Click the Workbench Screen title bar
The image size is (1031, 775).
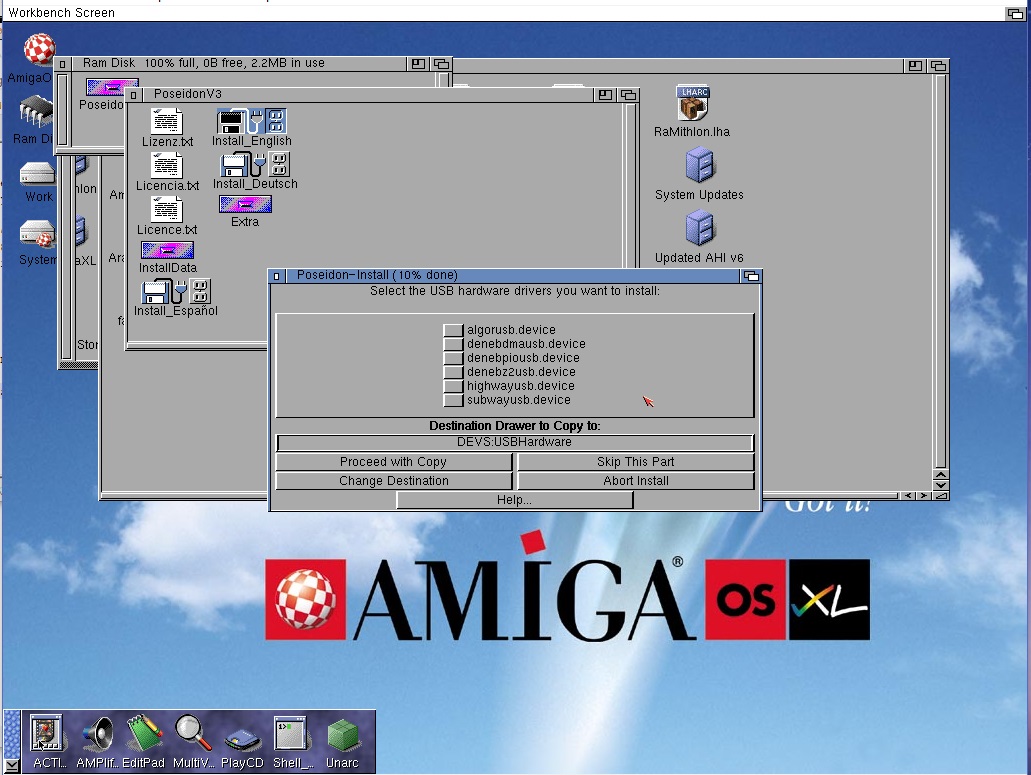click(503, 12)
